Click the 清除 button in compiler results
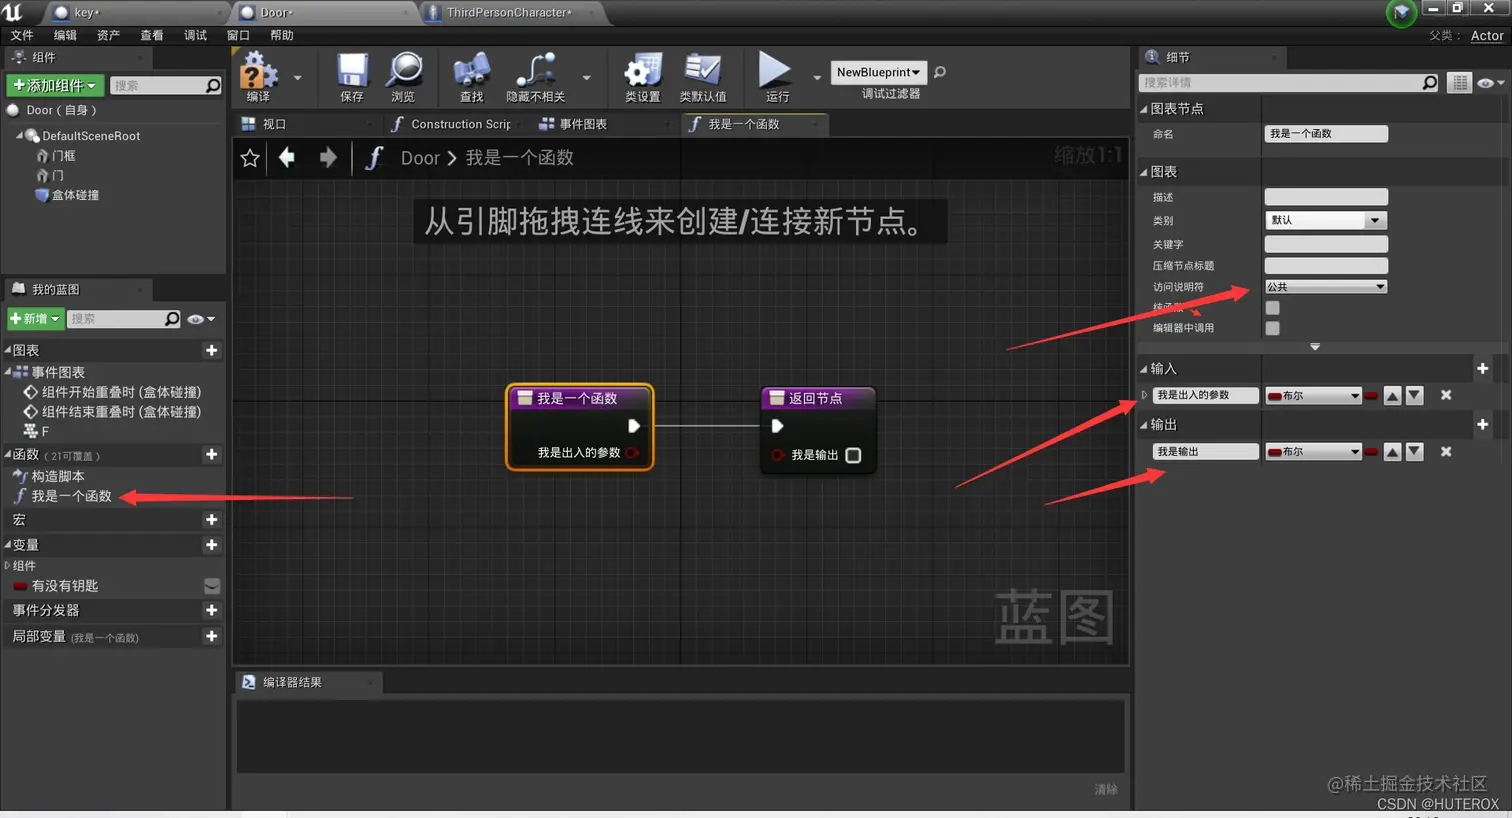Viewport: 1512px width, 818px height. (1106, 789)
